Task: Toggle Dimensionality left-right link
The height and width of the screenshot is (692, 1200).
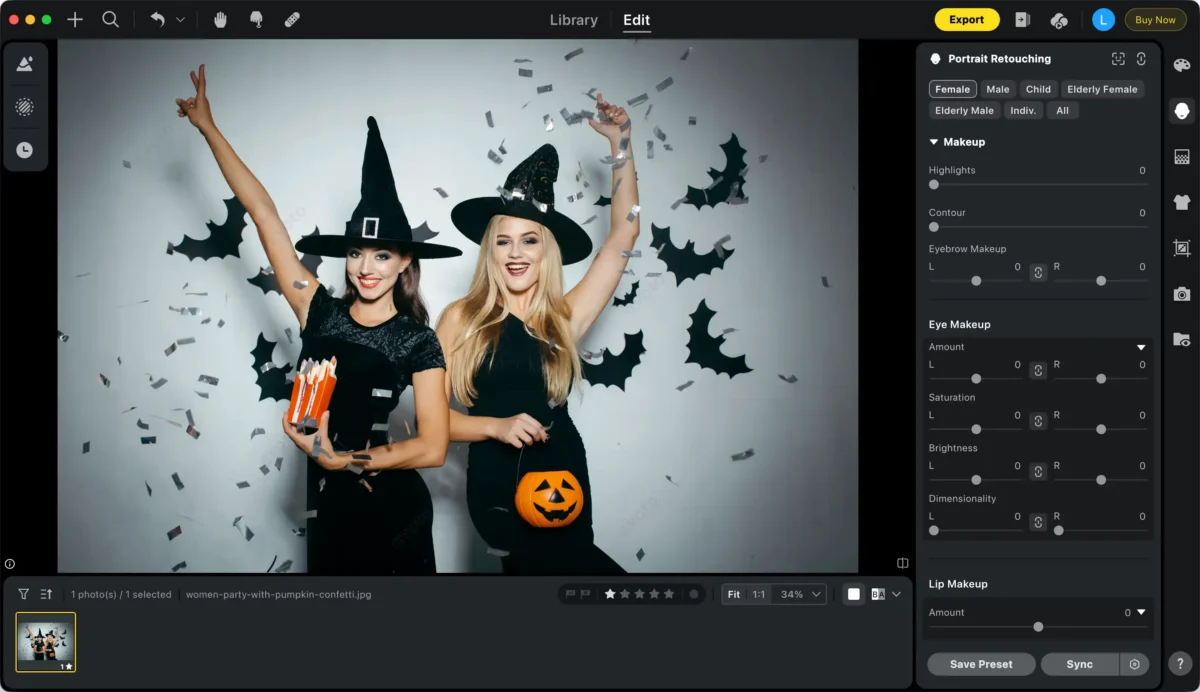Action: coord(1038,521)
